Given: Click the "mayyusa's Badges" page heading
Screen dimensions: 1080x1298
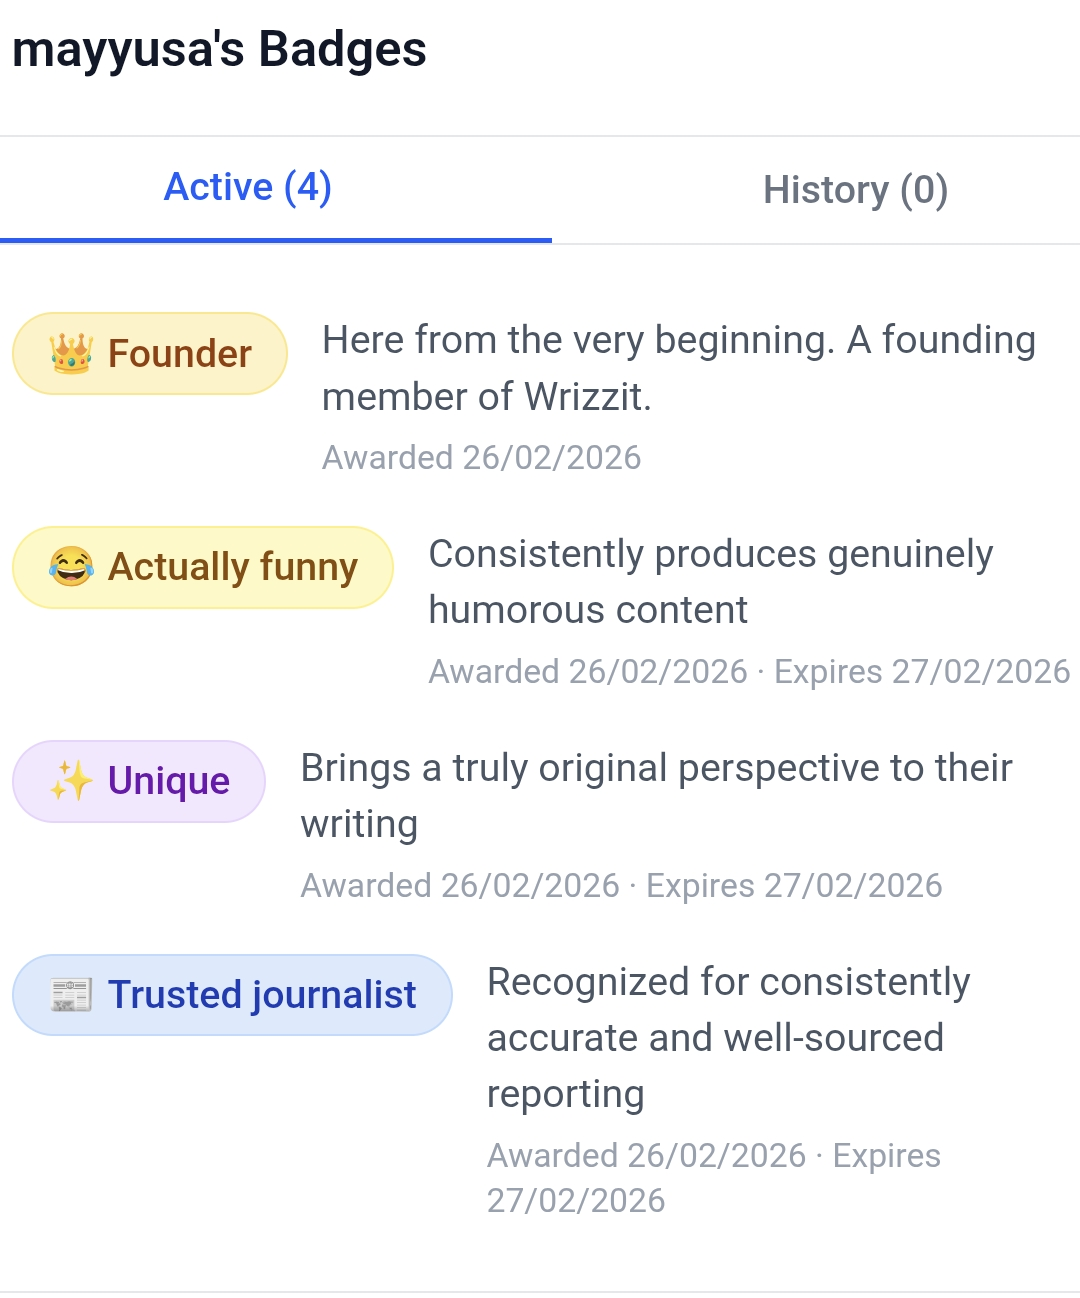Looking at the screenshot, I should click(219, 50).
